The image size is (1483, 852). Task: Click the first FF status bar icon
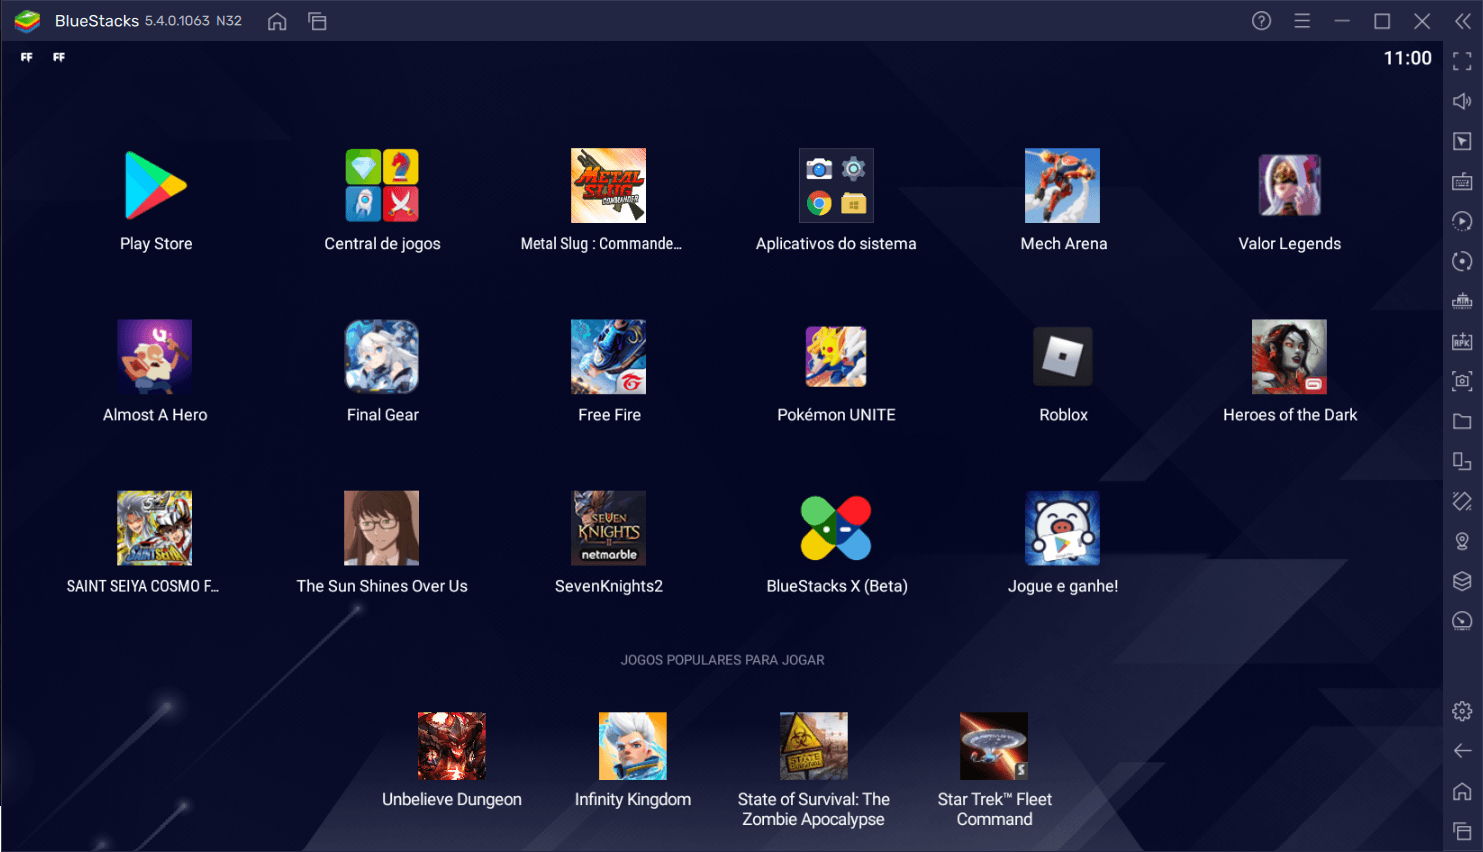[x=27, y=58]
